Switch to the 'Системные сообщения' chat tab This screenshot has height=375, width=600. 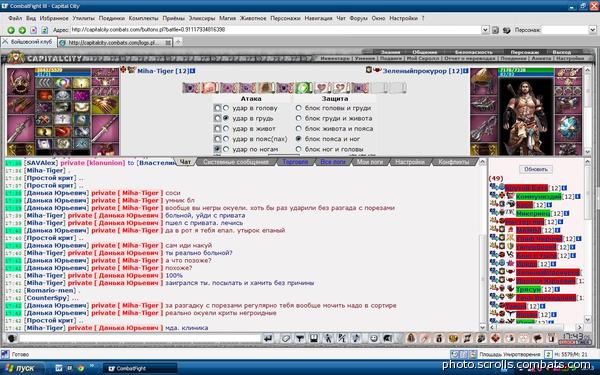coord(236,162)
